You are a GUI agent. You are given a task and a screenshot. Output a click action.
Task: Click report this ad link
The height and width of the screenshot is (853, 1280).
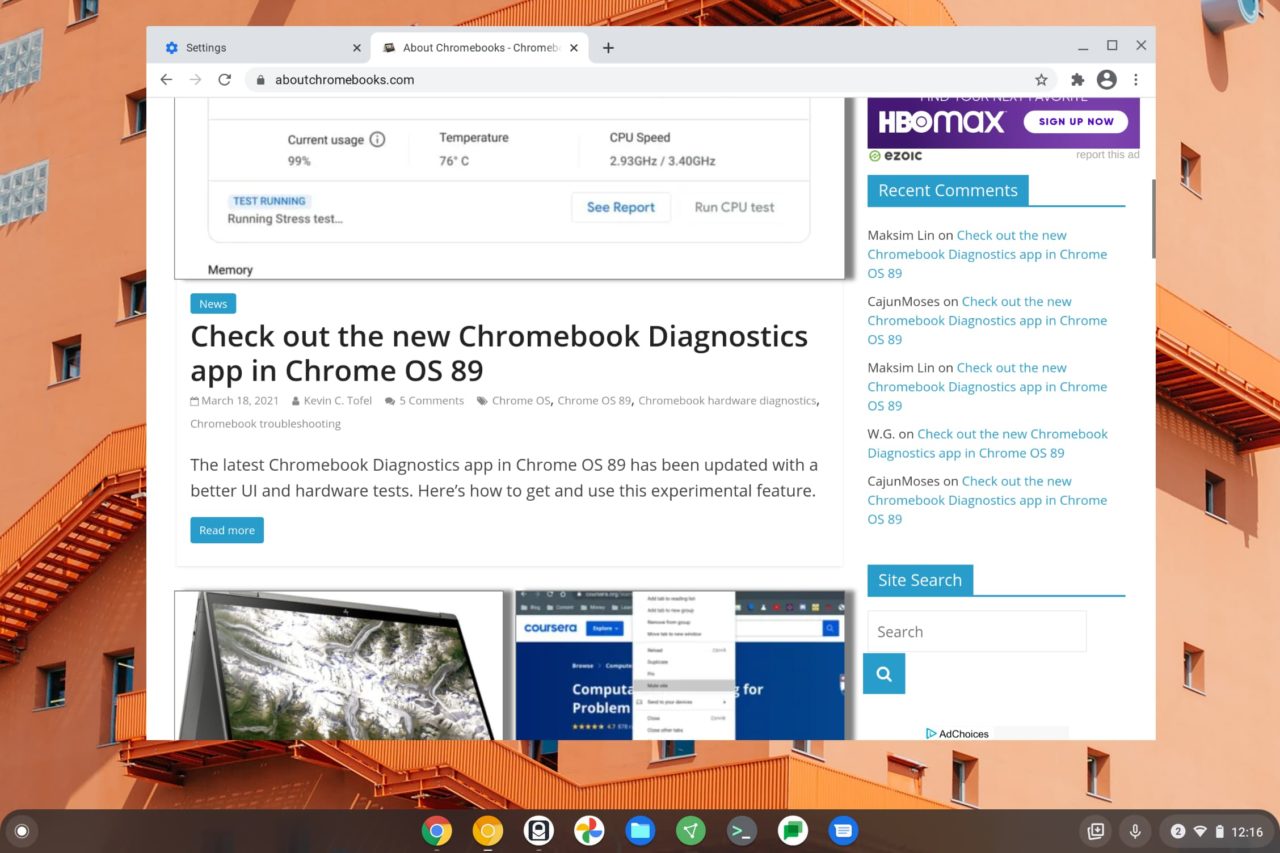(x=1107, y=155)
